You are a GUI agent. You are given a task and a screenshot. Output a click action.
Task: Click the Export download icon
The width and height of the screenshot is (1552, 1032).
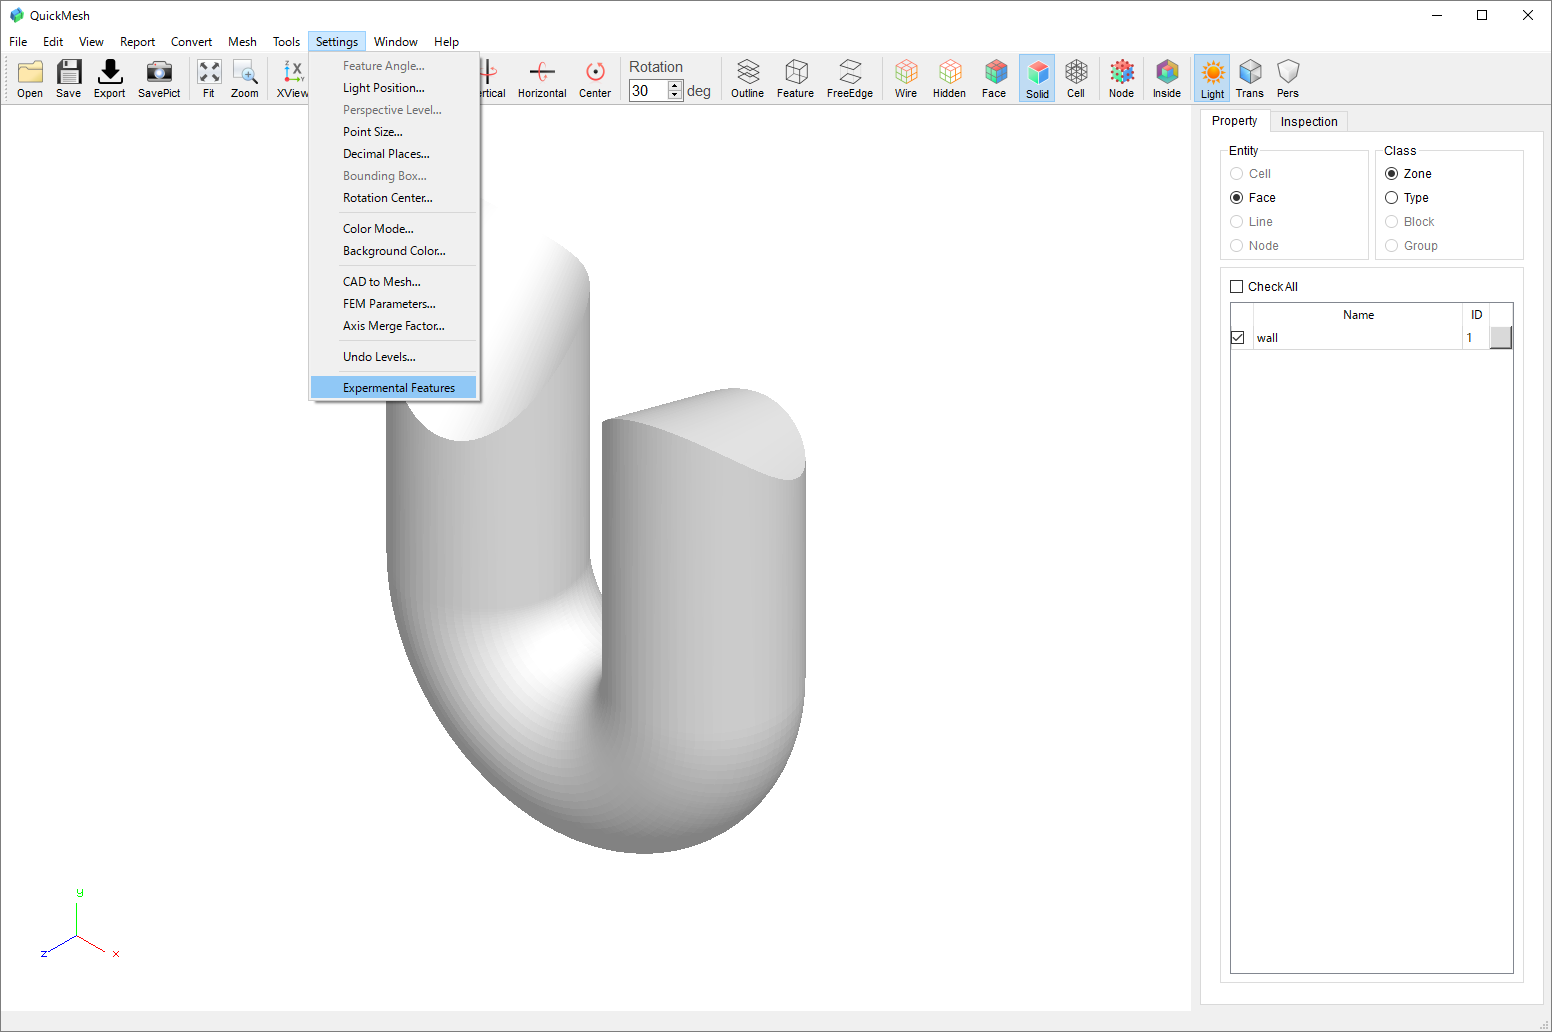click(110, 78)
